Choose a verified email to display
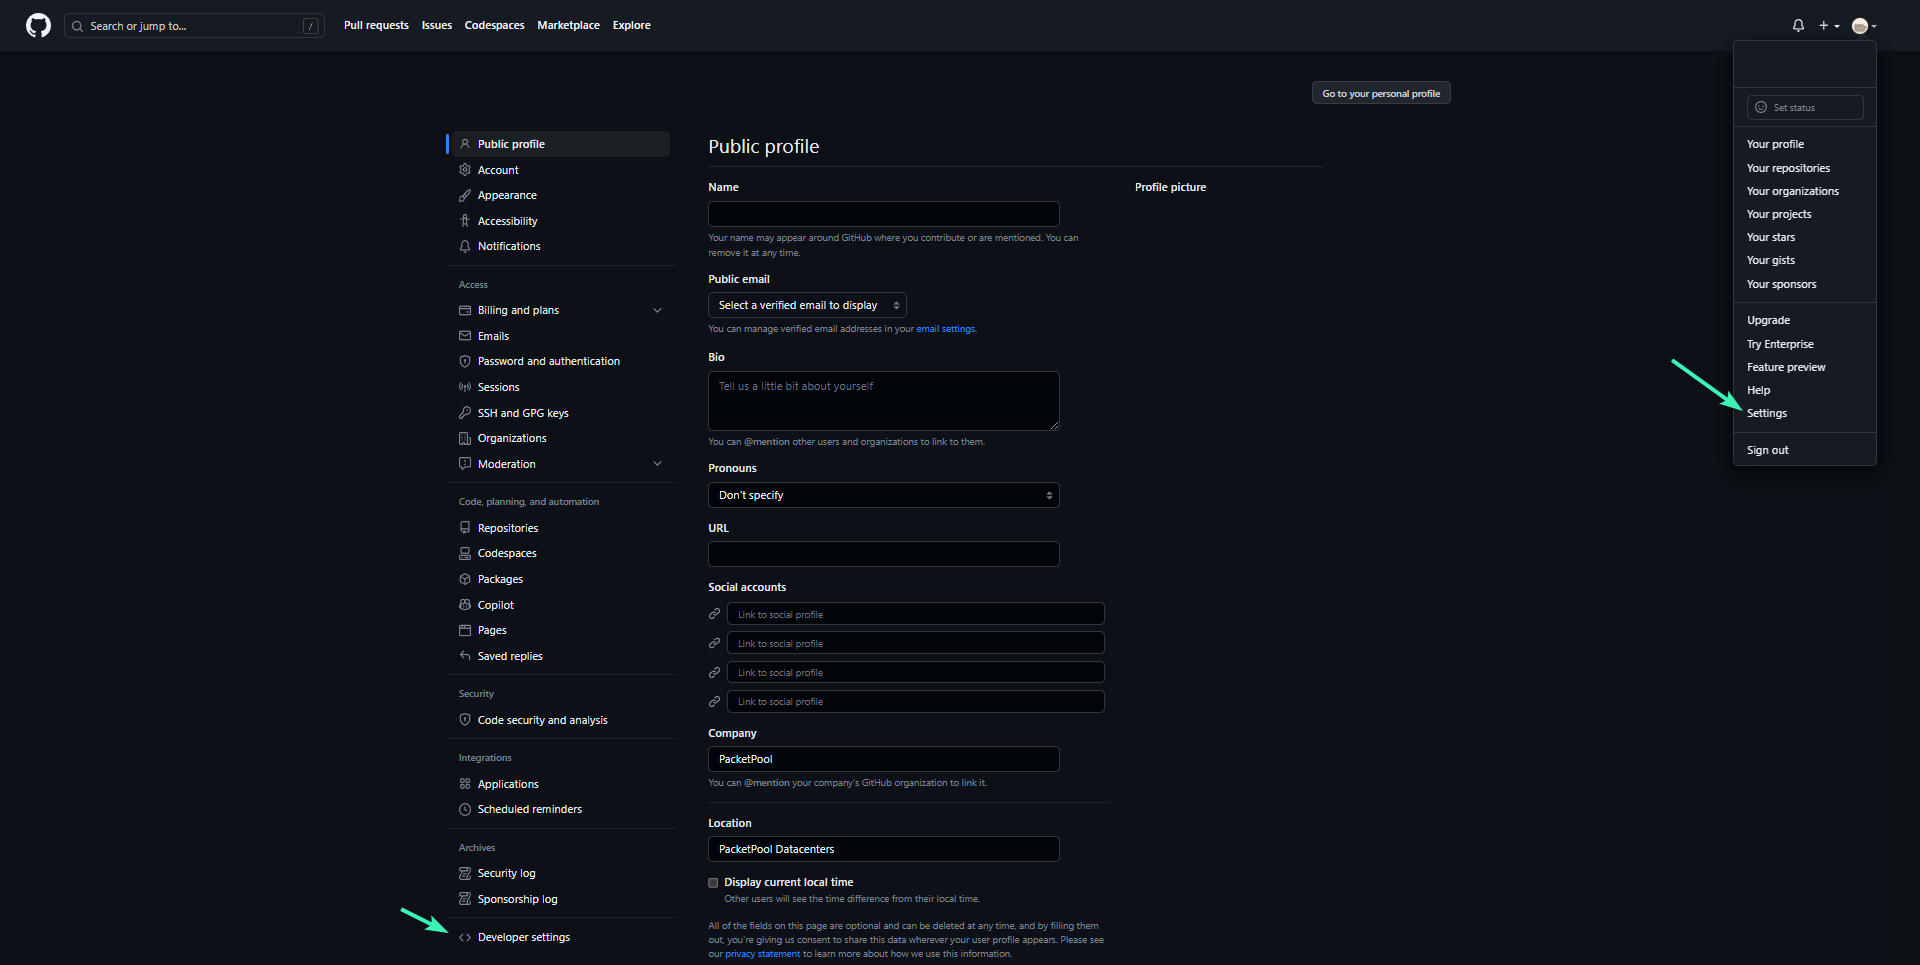Screen dimensions: 1920x965 [x=806, y=304]
